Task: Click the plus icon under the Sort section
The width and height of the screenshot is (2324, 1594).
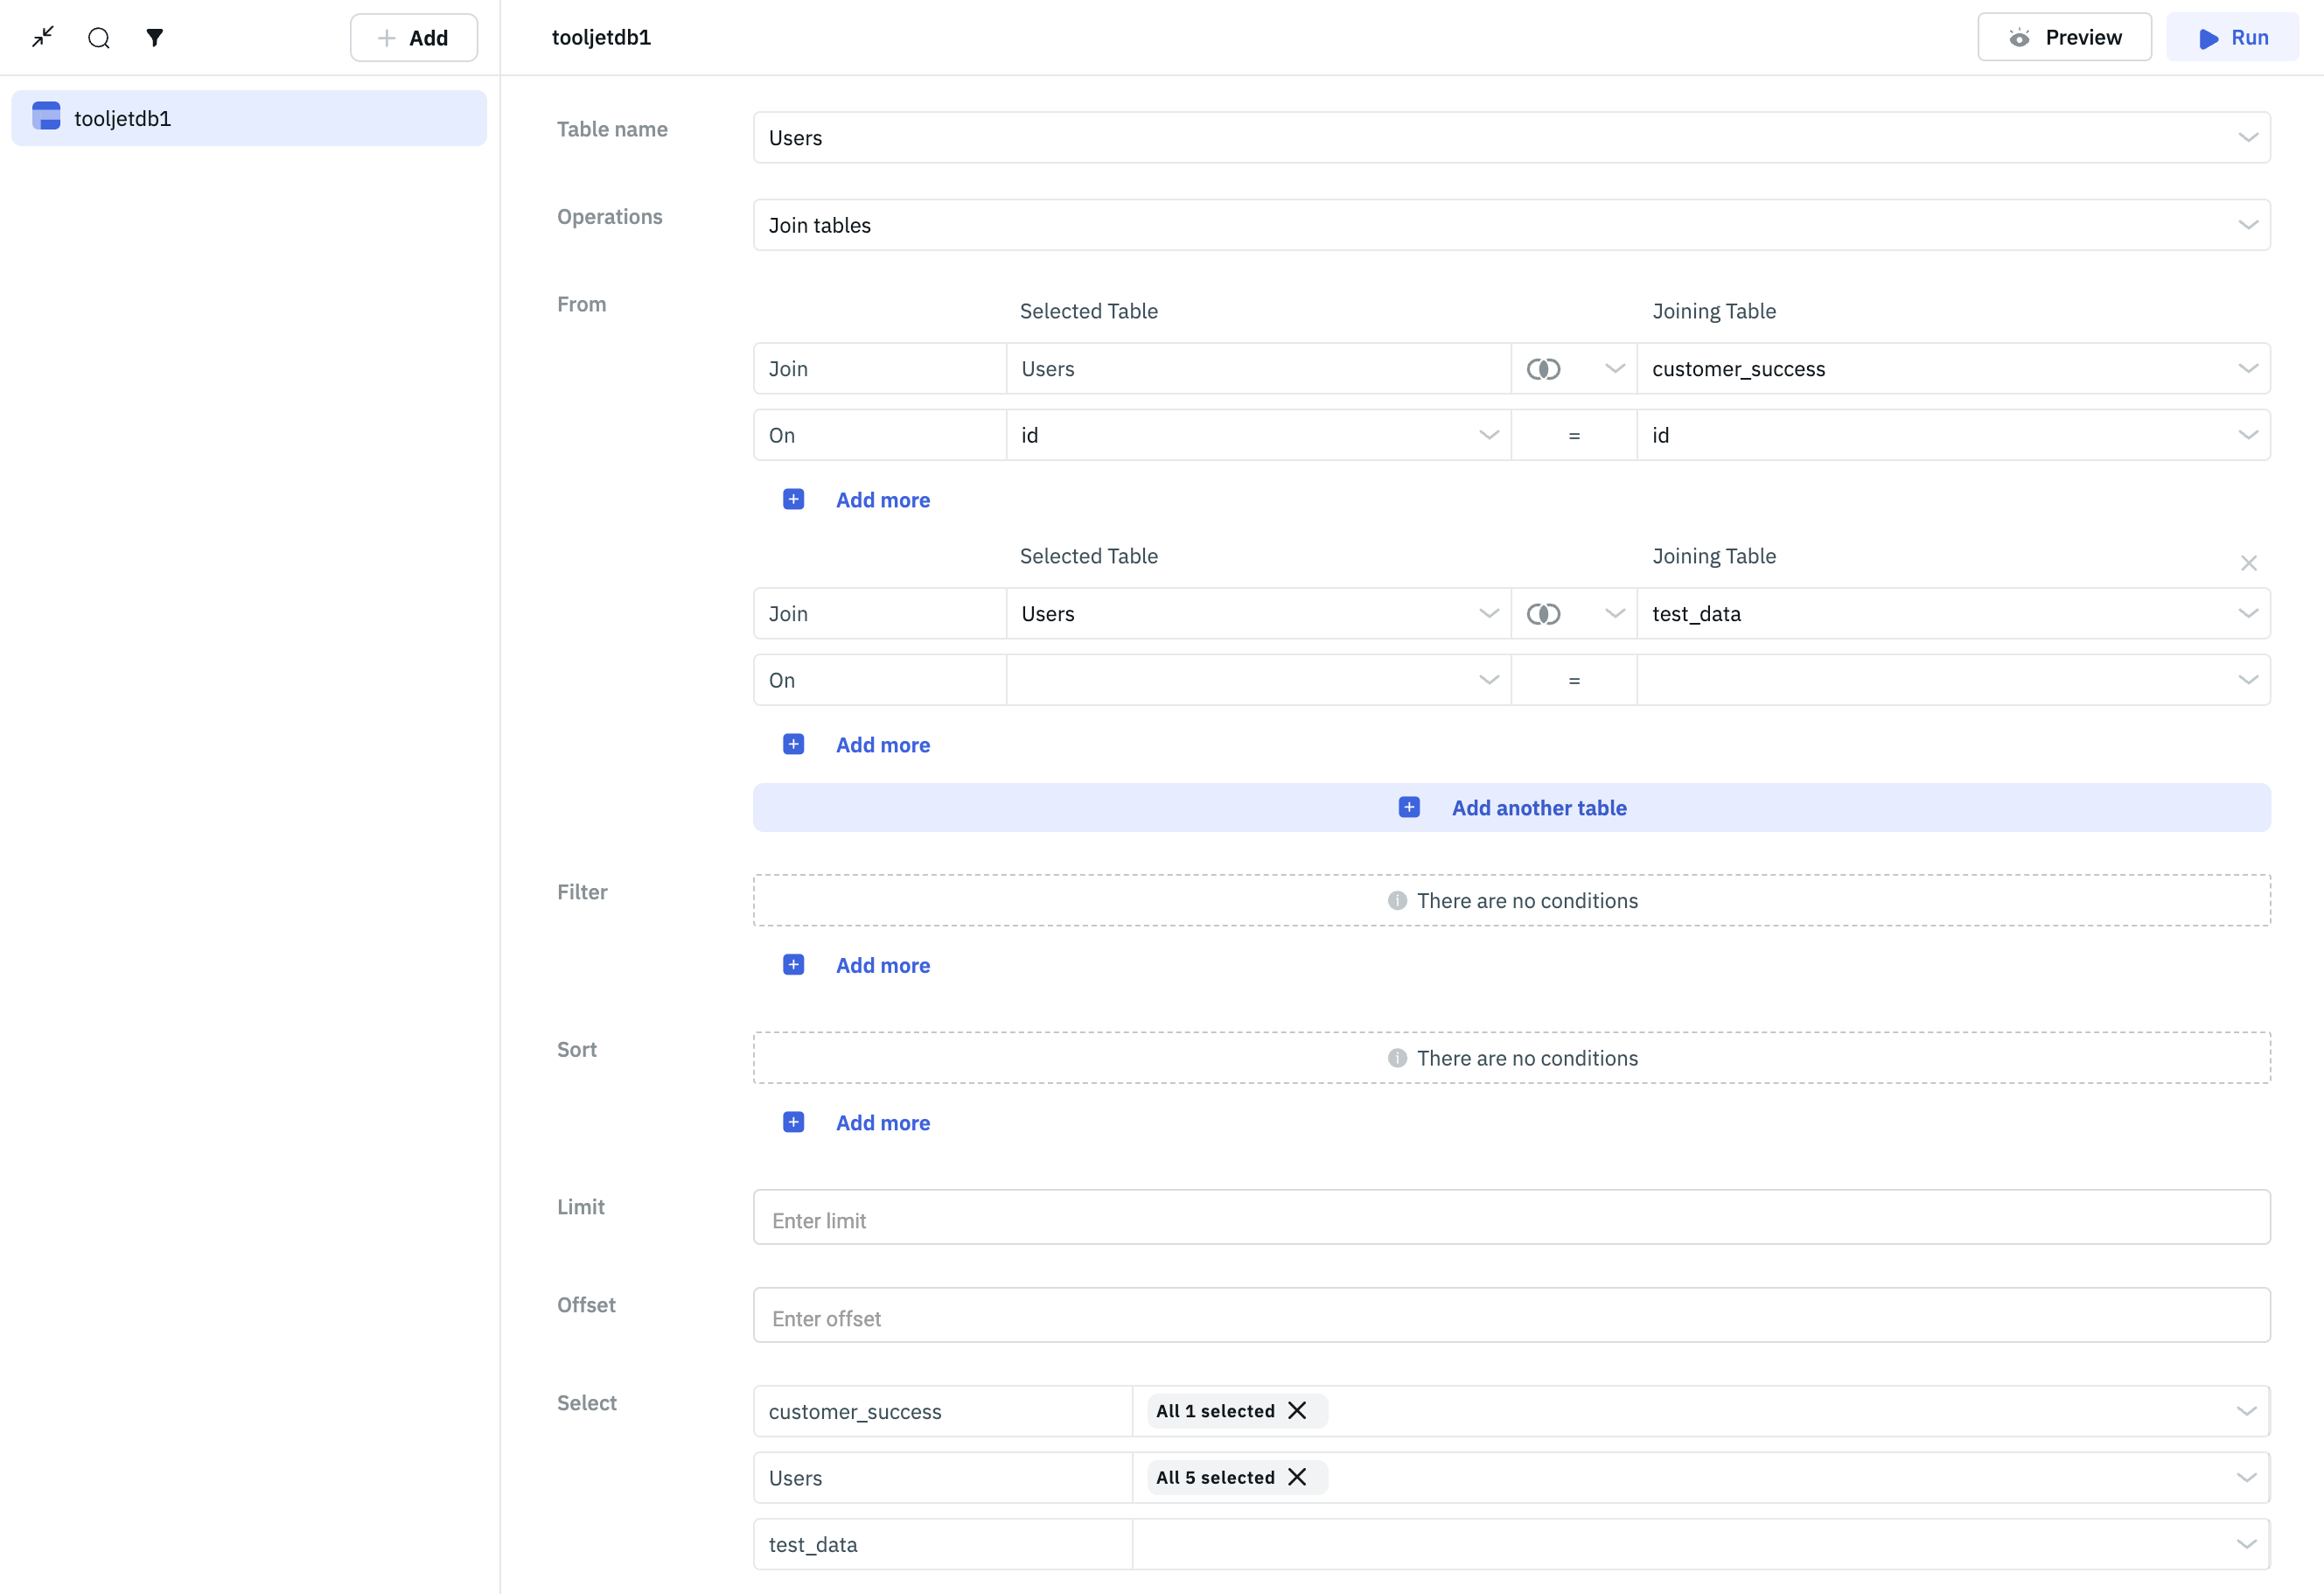Action: [793, 1122]
